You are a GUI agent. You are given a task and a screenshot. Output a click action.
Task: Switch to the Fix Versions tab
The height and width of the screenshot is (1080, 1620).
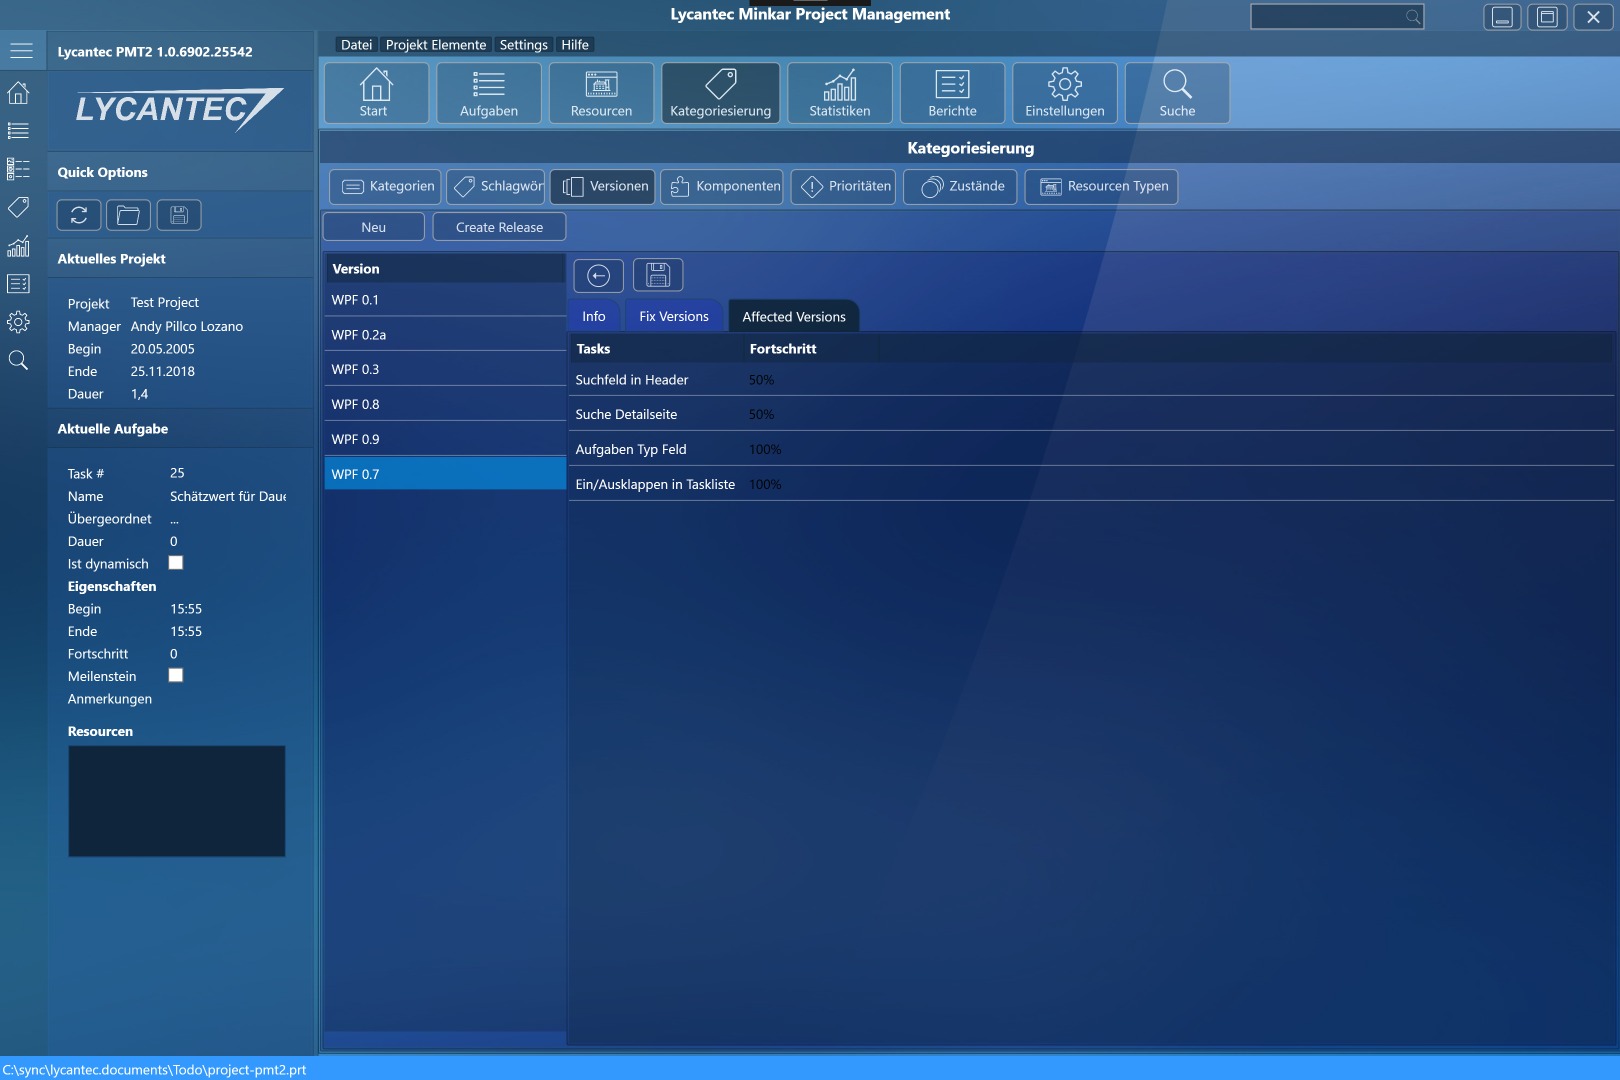click(674, 316)
